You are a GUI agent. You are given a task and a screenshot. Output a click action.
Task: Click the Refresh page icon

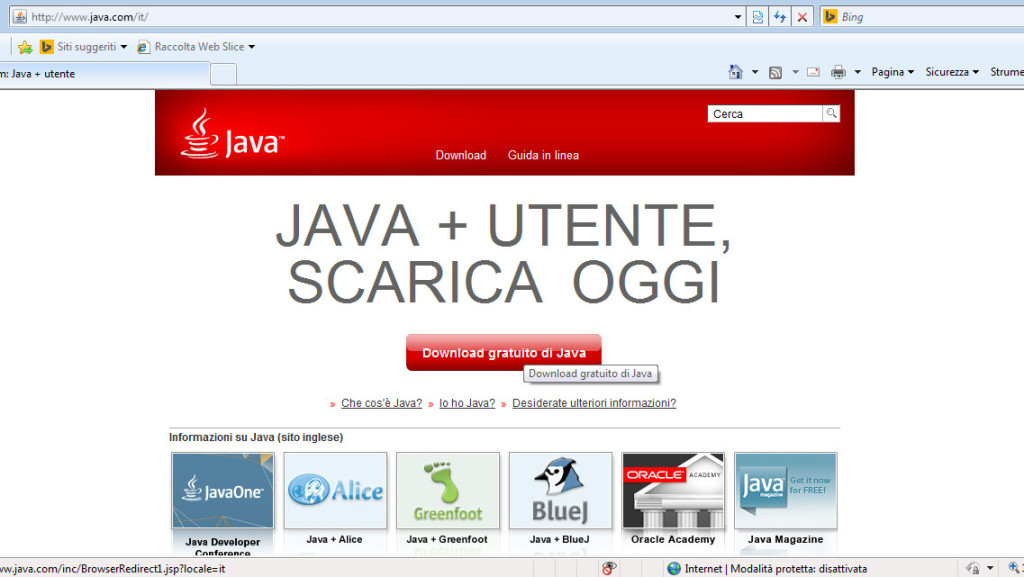780,17
